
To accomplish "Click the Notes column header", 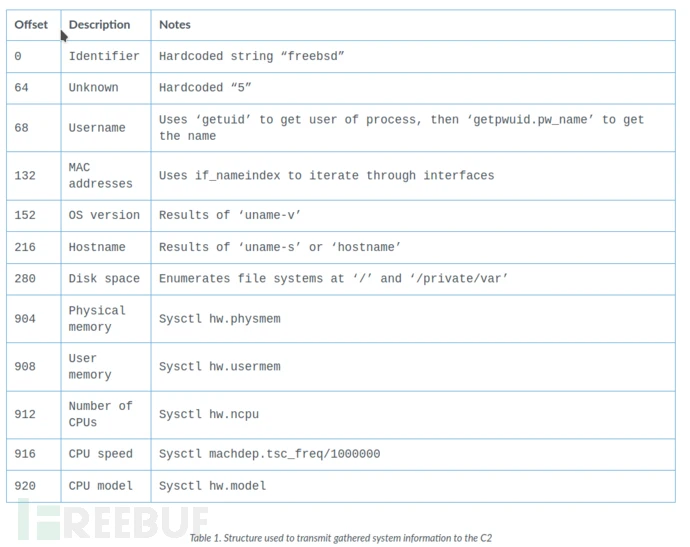I will 175,25.
